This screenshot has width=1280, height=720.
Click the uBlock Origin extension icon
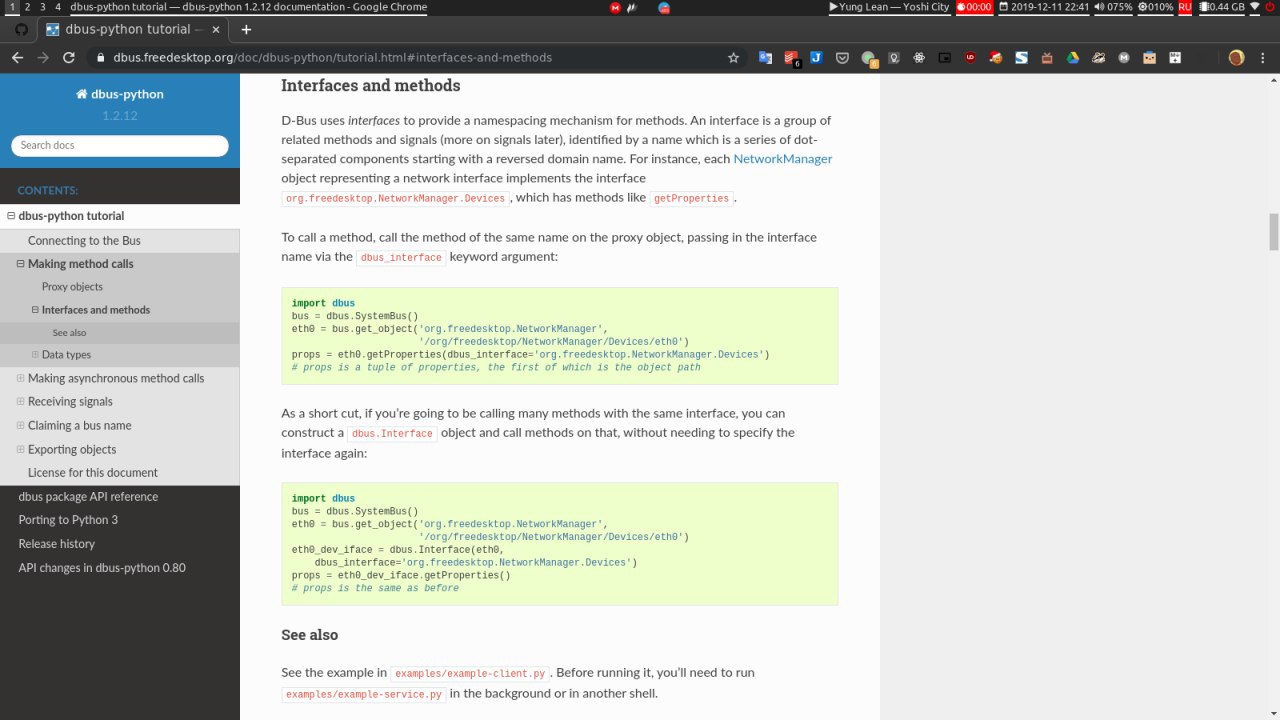coord(970,58)
